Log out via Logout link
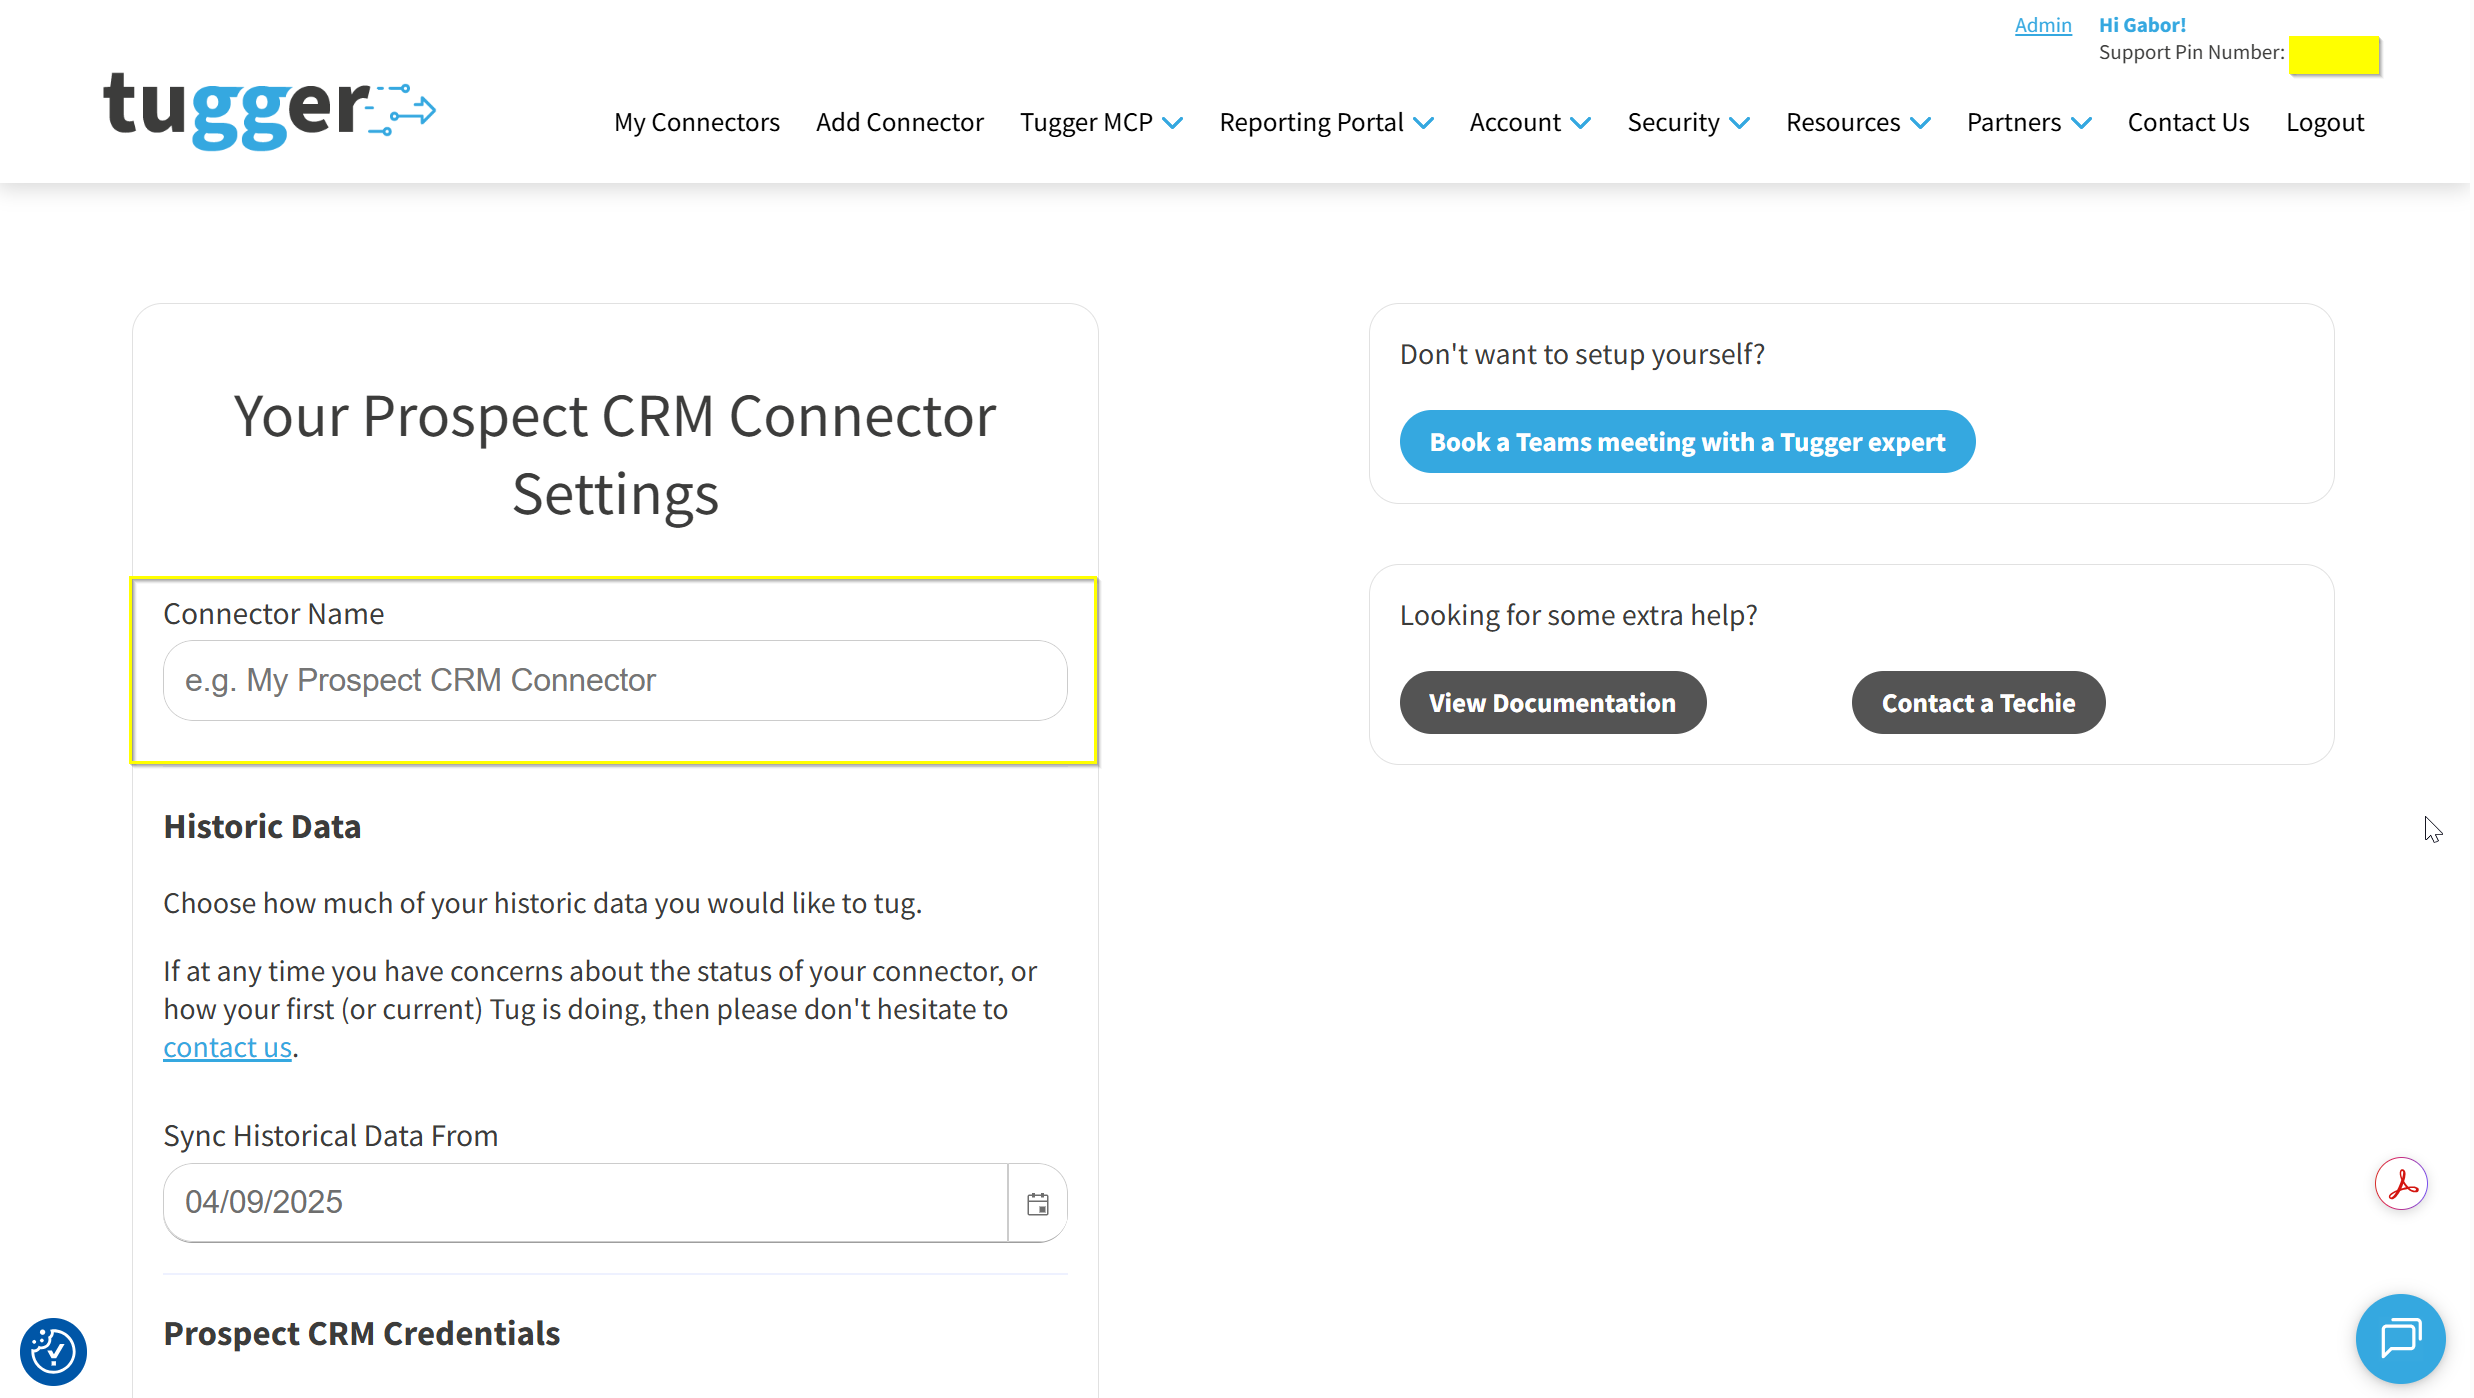The width and height of the screenshot is (2474, 1398). (x=2325, y=122)
